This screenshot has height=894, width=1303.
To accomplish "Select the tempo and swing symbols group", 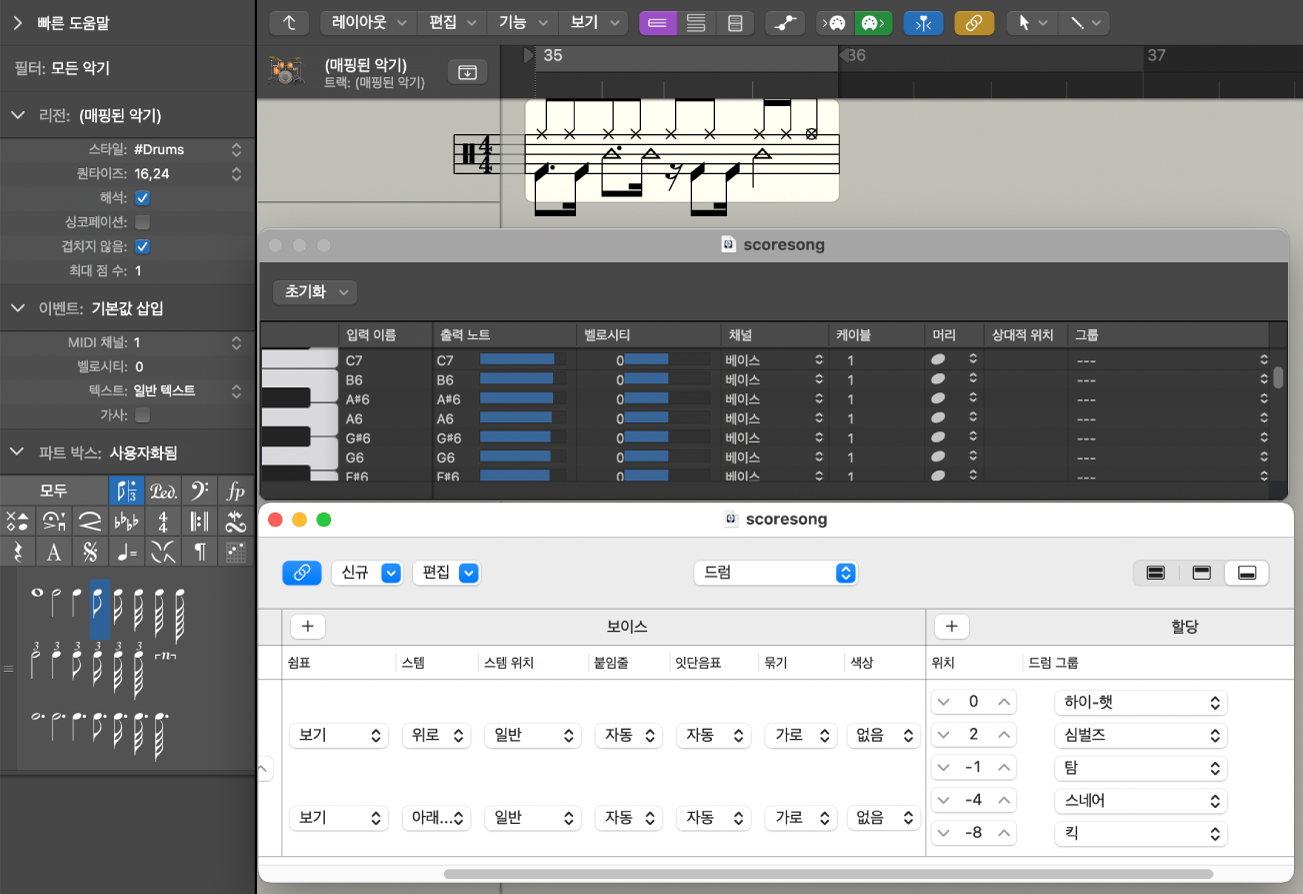I will point(126,551).
